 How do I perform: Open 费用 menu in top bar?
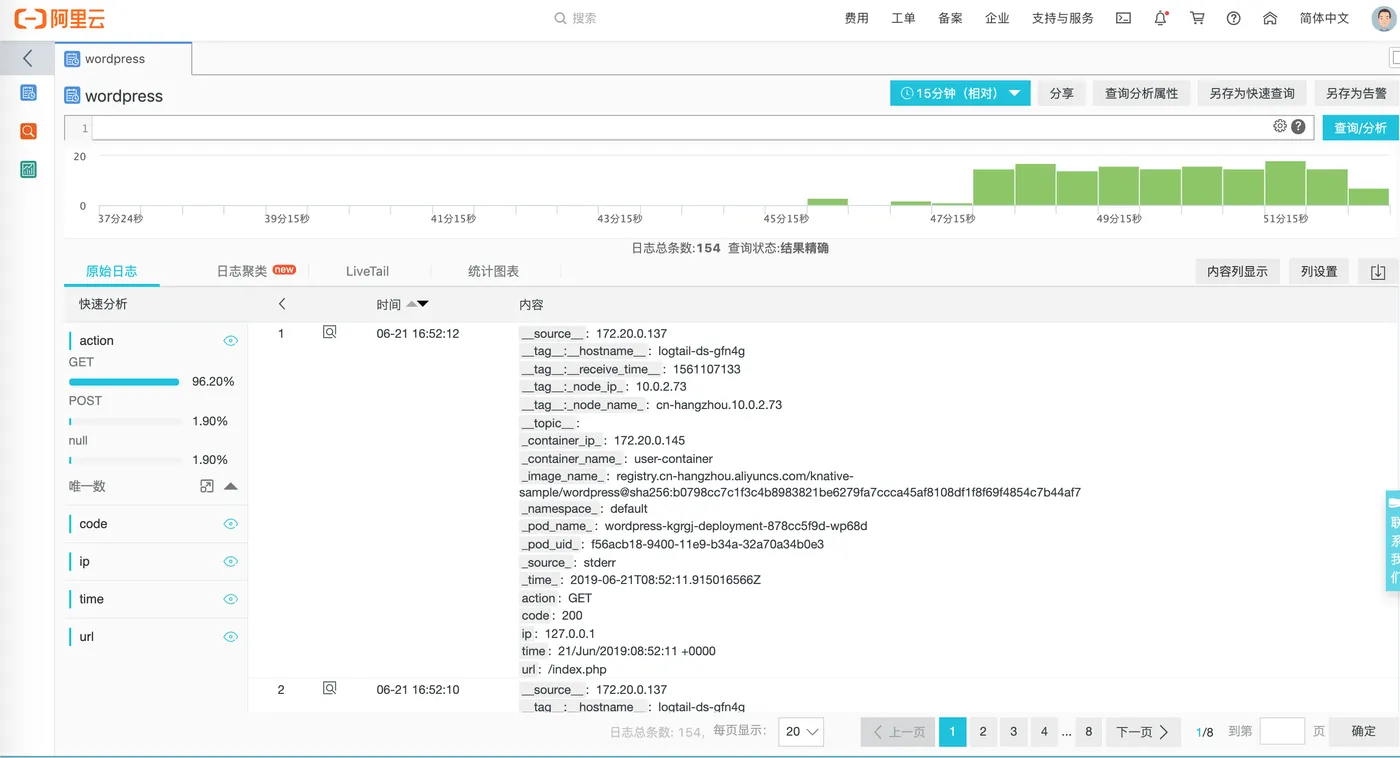[x=857, y=18]
